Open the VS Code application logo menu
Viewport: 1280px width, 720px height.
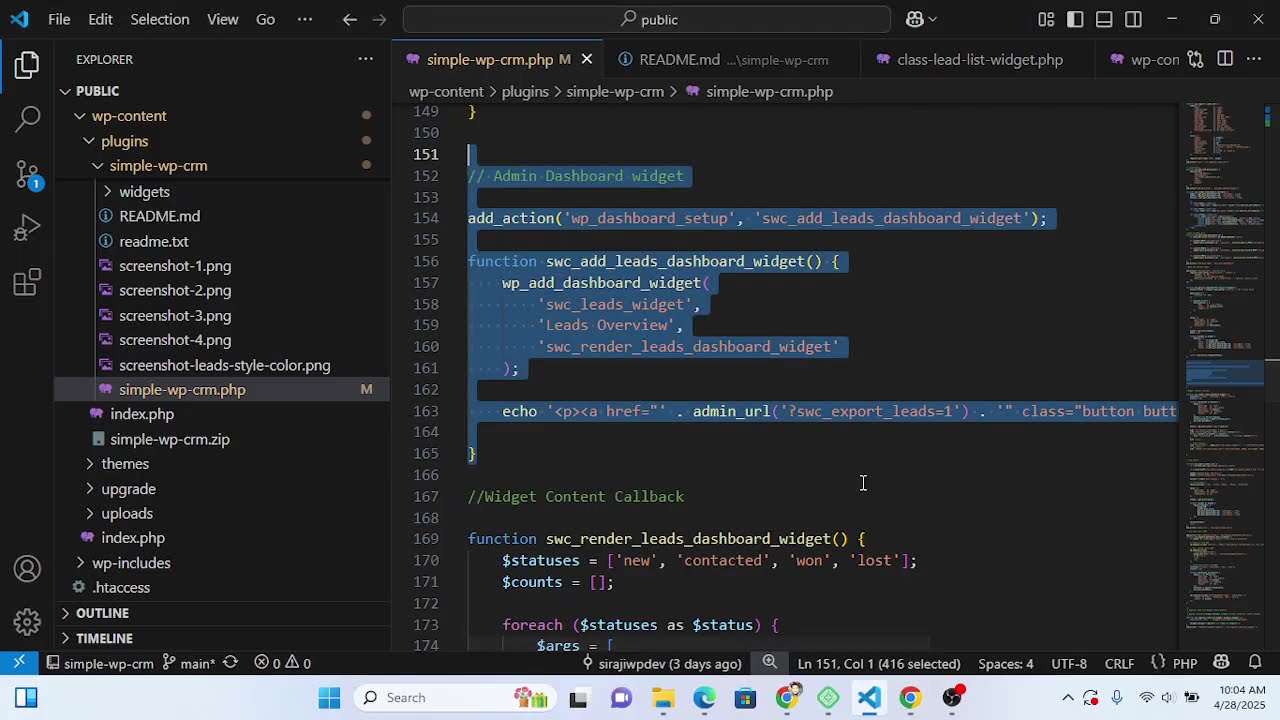(20, 19)
